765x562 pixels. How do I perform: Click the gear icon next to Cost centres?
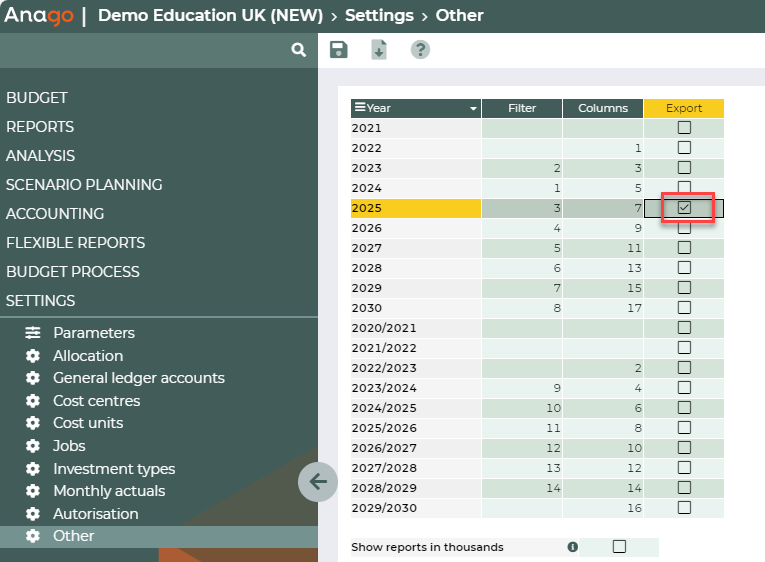[33, 401]
